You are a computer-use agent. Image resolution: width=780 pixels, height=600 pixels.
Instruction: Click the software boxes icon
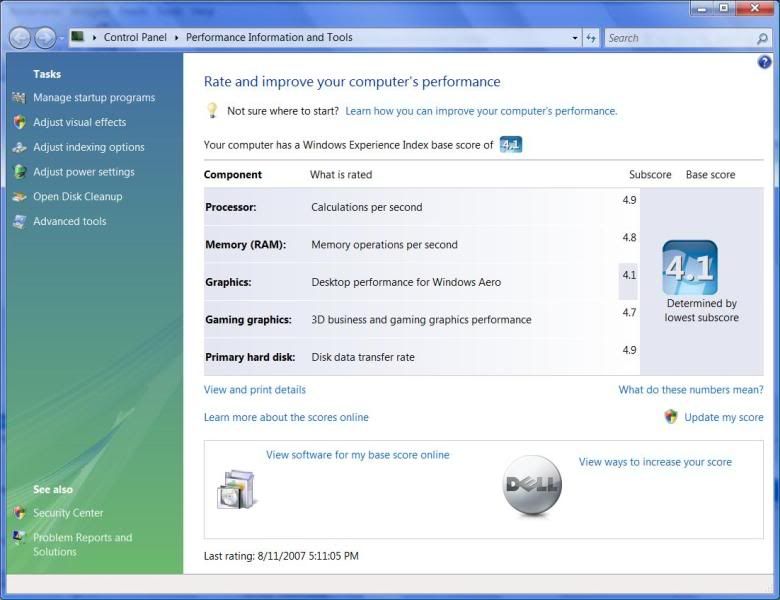click(237, 490)
